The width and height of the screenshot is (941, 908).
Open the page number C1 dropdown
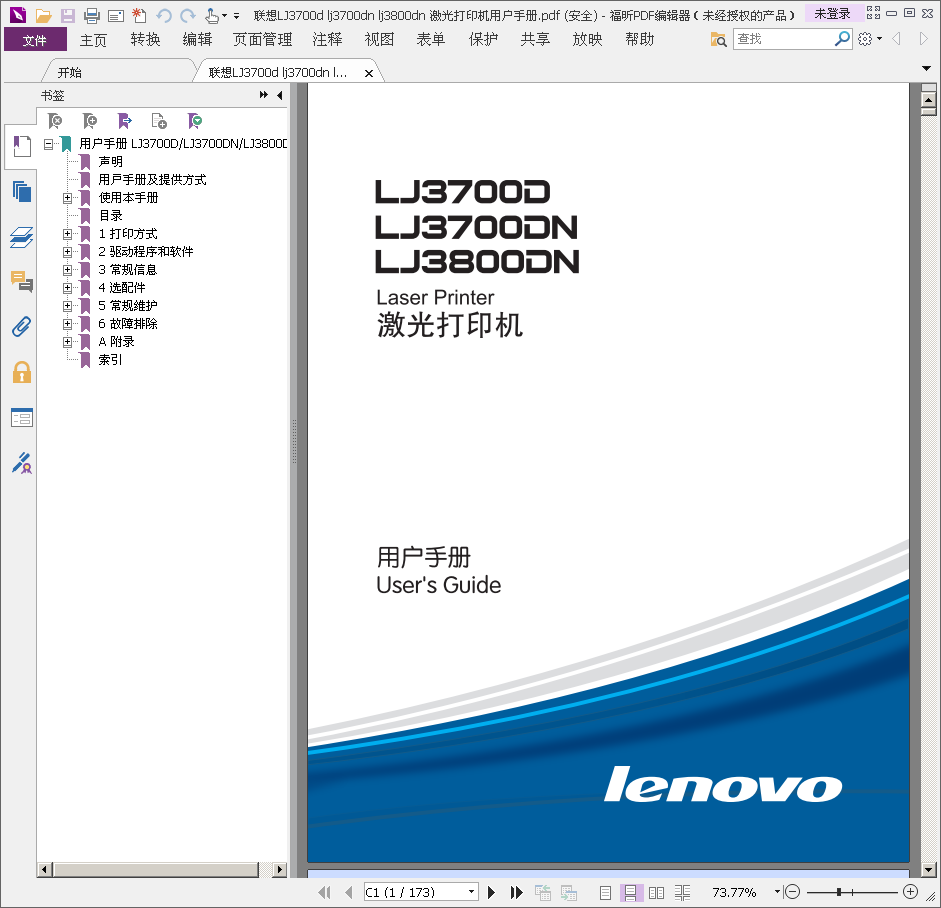tap(472, 892)
